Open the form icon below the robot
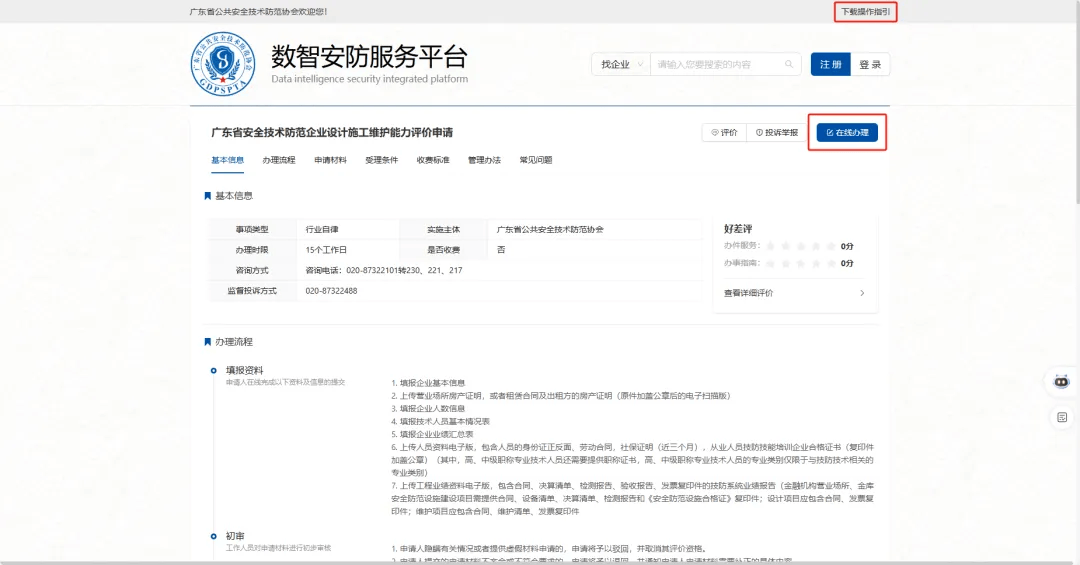The width and height of the screenshot is (1080, 565). [x=1061, y=417]
